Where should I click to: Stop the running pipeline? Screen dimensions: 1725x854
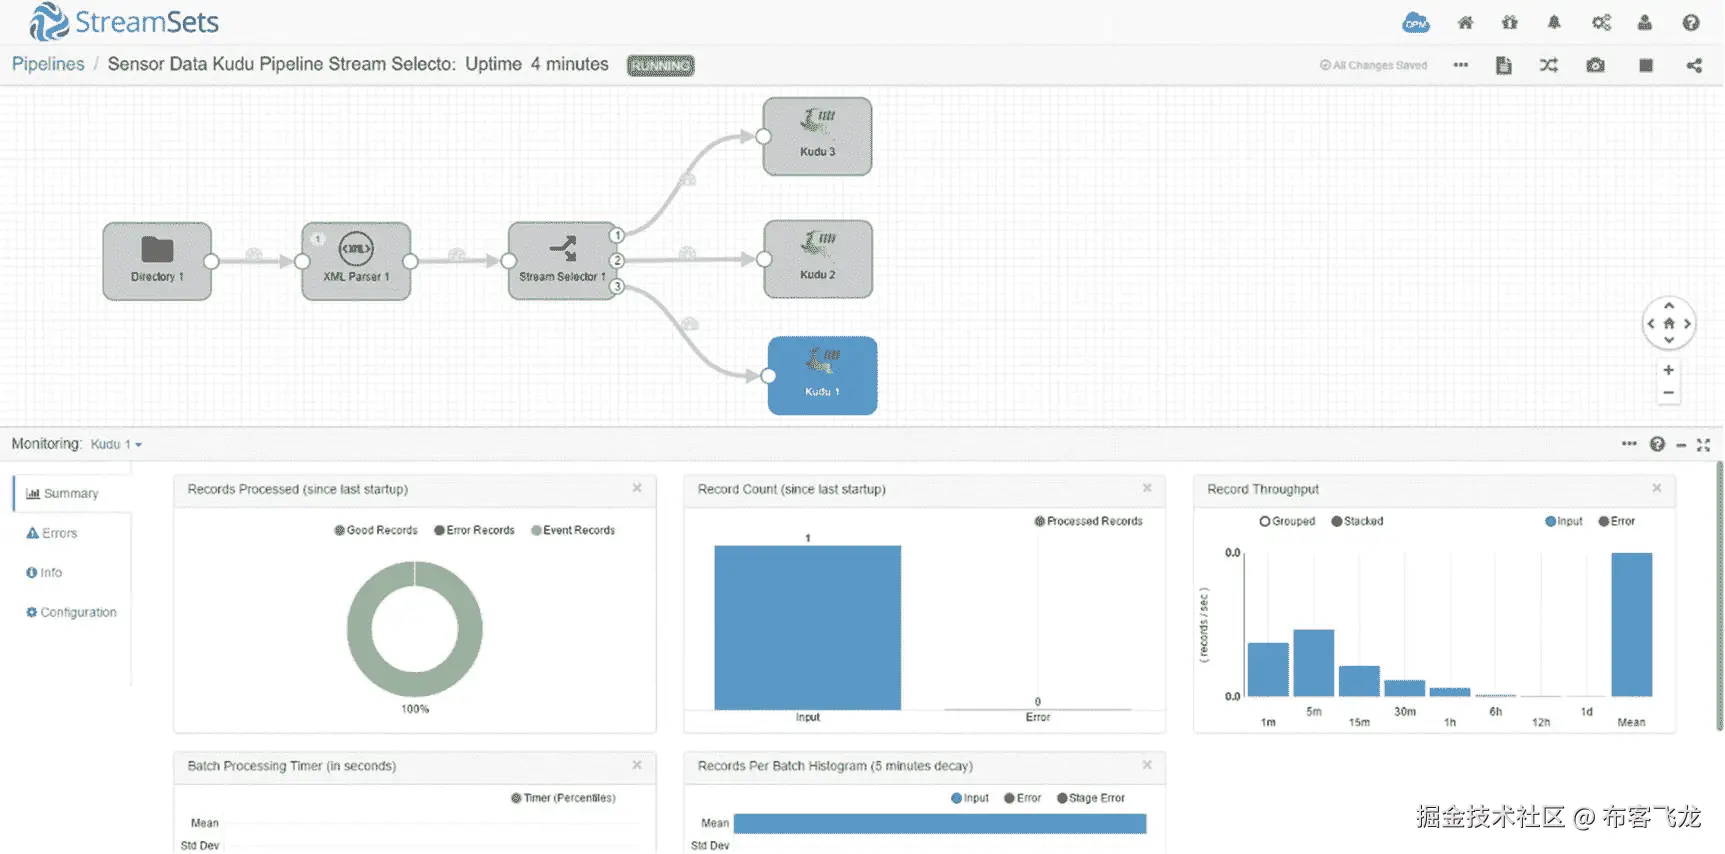1646,65
